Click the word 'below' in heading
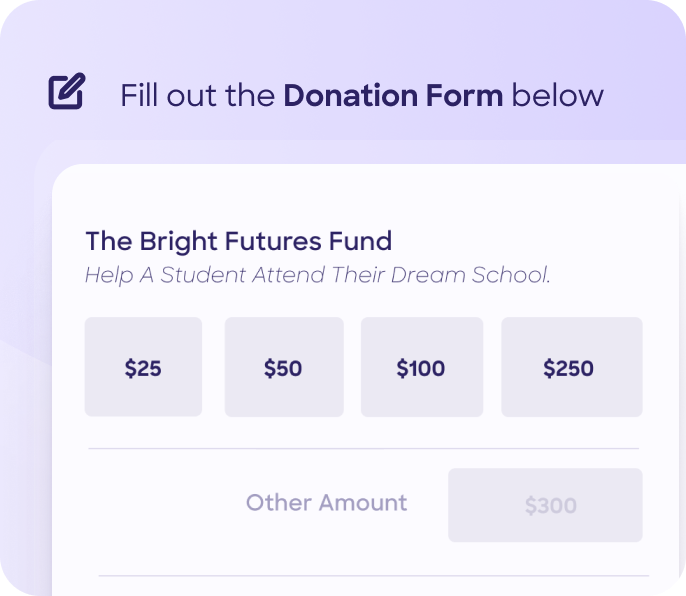The height and width of the screenshot is (596, 686). coord(558,96)
